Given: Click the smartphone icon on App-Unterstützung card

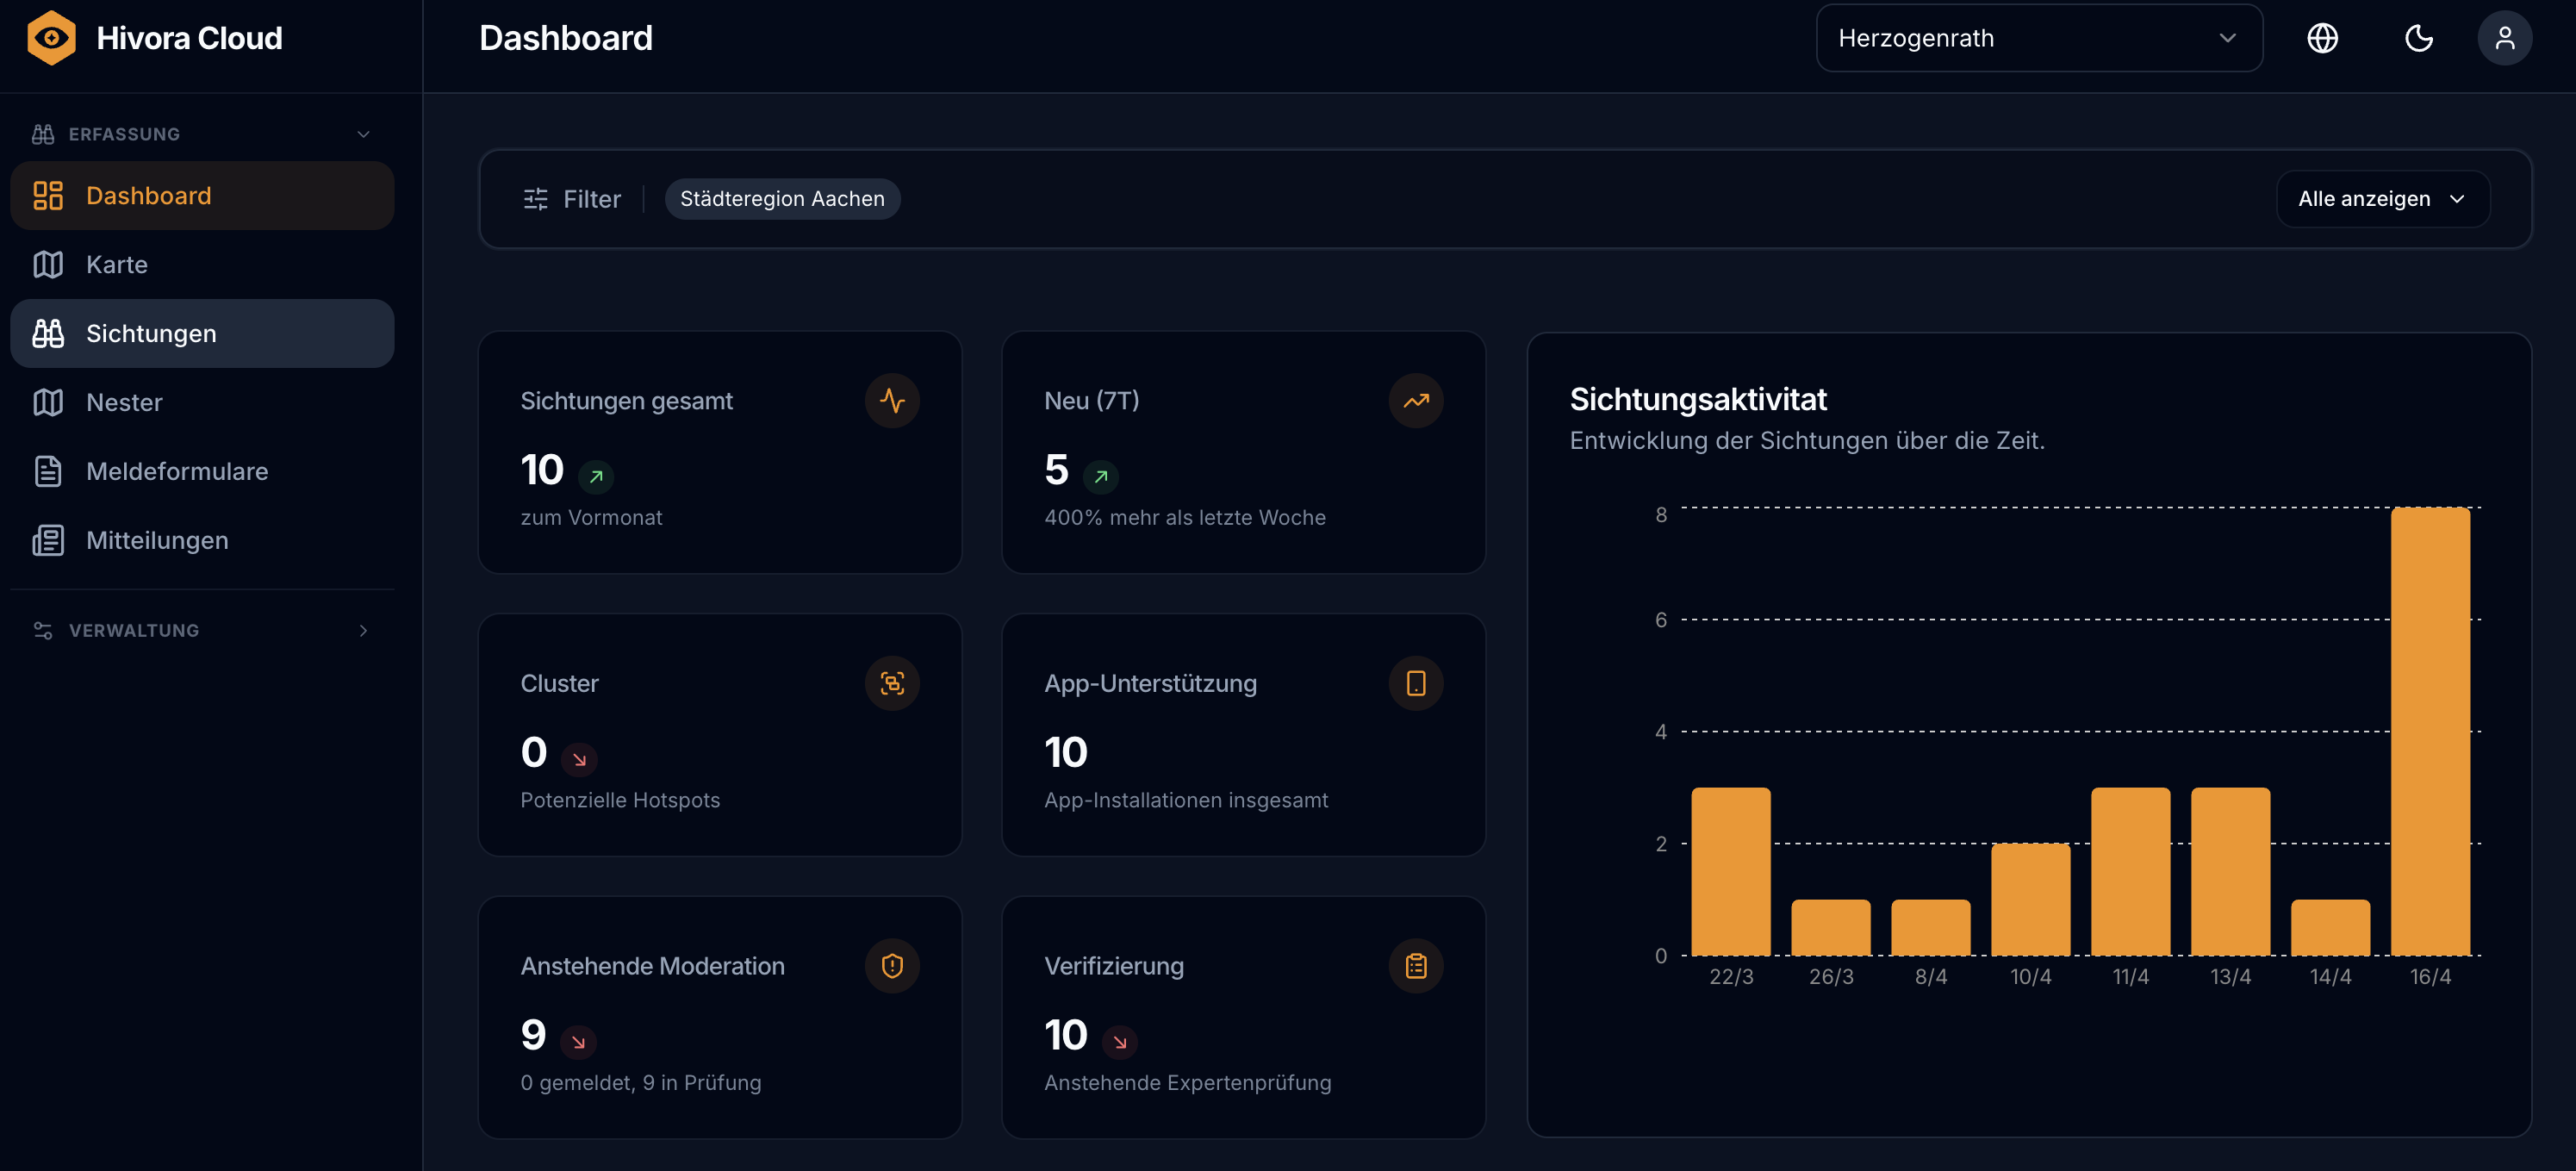Looking at the screenshot, I should pyautogui.click(x=1416, y=683).
